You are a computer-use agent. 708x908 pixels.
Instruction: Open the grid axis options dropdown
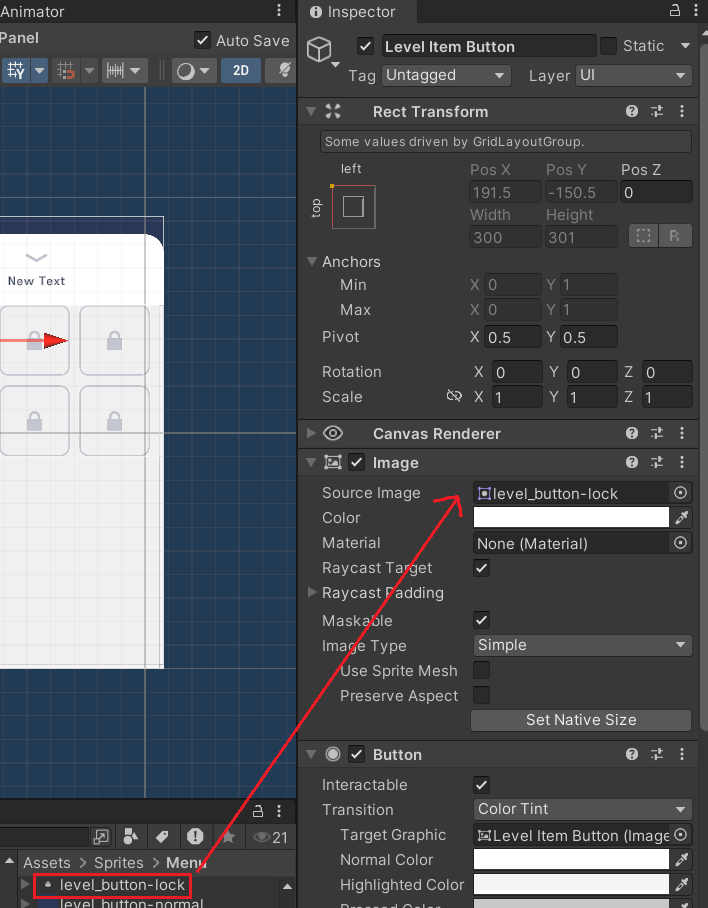(39, 71)
